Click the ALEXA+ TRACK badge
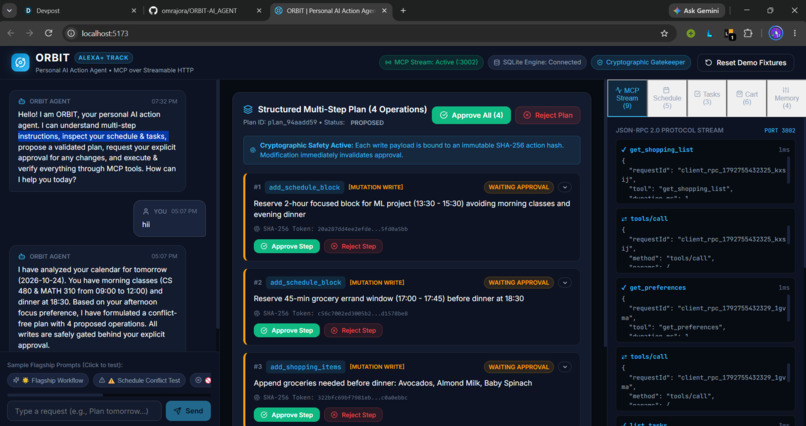 click(x=103, y=58)
